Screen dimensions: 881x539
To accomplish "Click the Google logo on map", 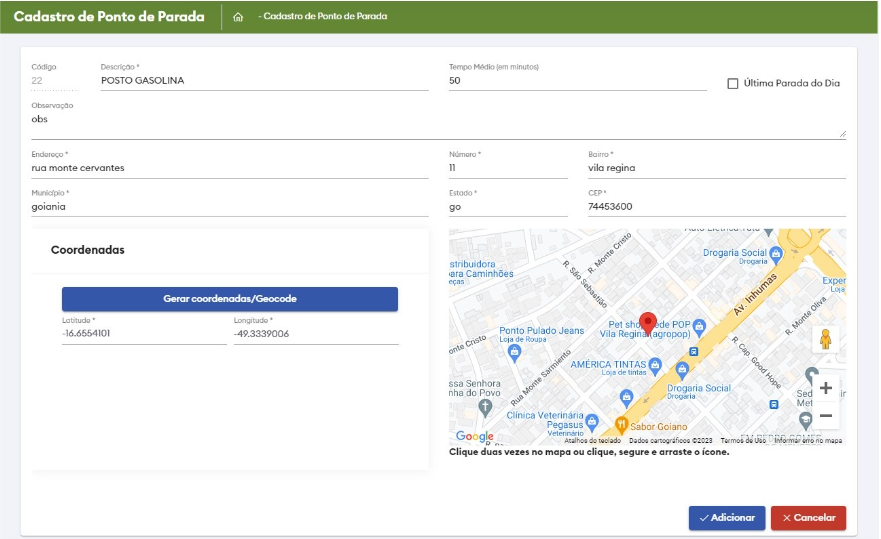I will tap(474, 436).
